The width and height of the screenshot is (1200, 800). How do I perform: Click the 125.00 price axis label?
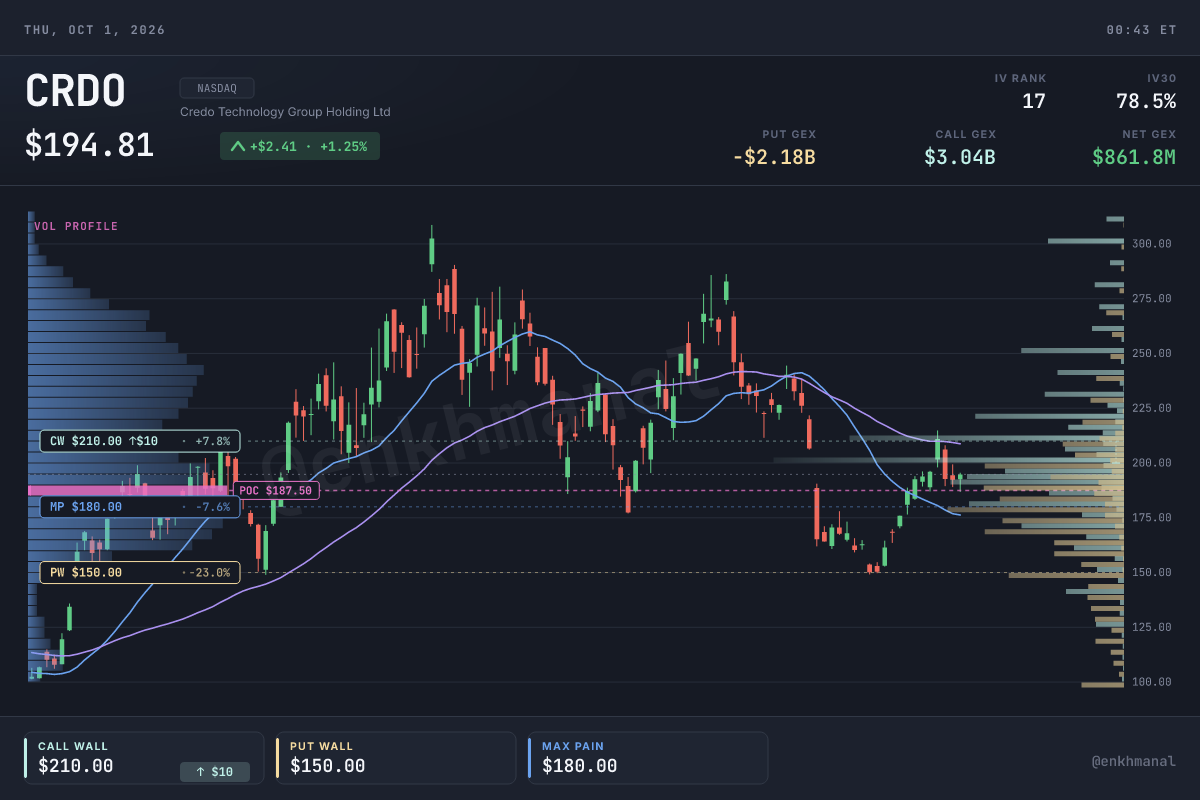coord(1152,627)
